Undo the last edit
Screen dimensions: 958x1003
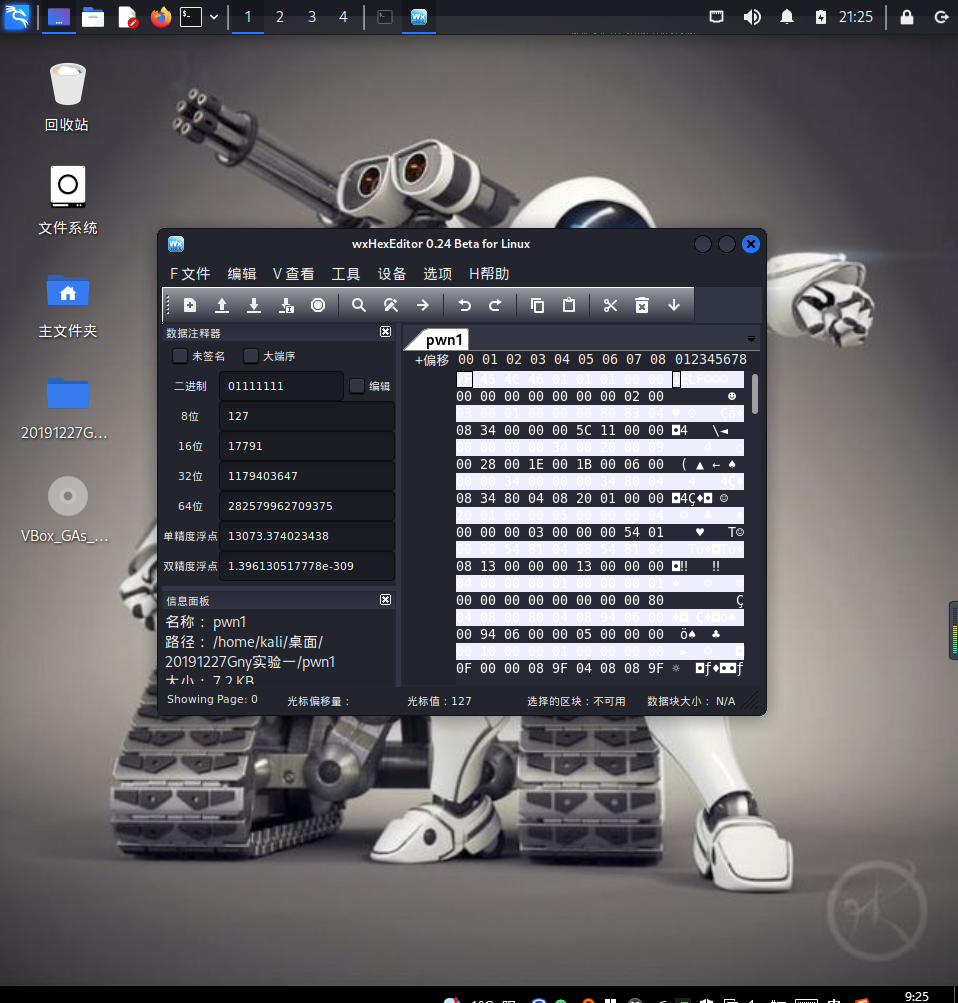(x=464, y=306)
